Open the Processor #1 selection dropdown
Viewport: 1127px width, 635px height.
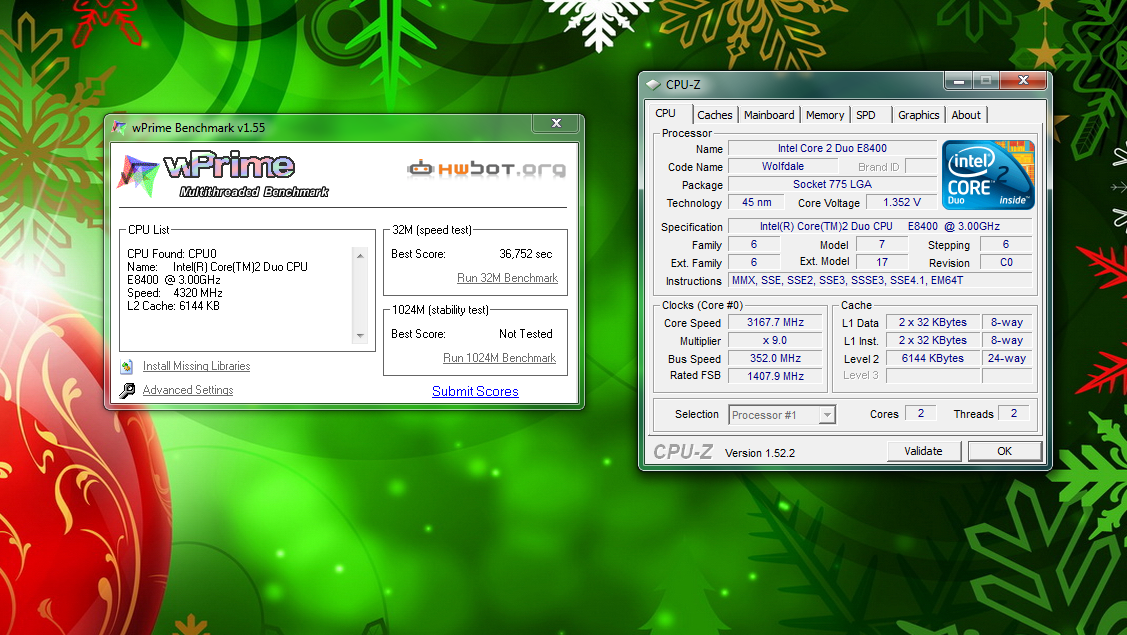pos(827,415)
